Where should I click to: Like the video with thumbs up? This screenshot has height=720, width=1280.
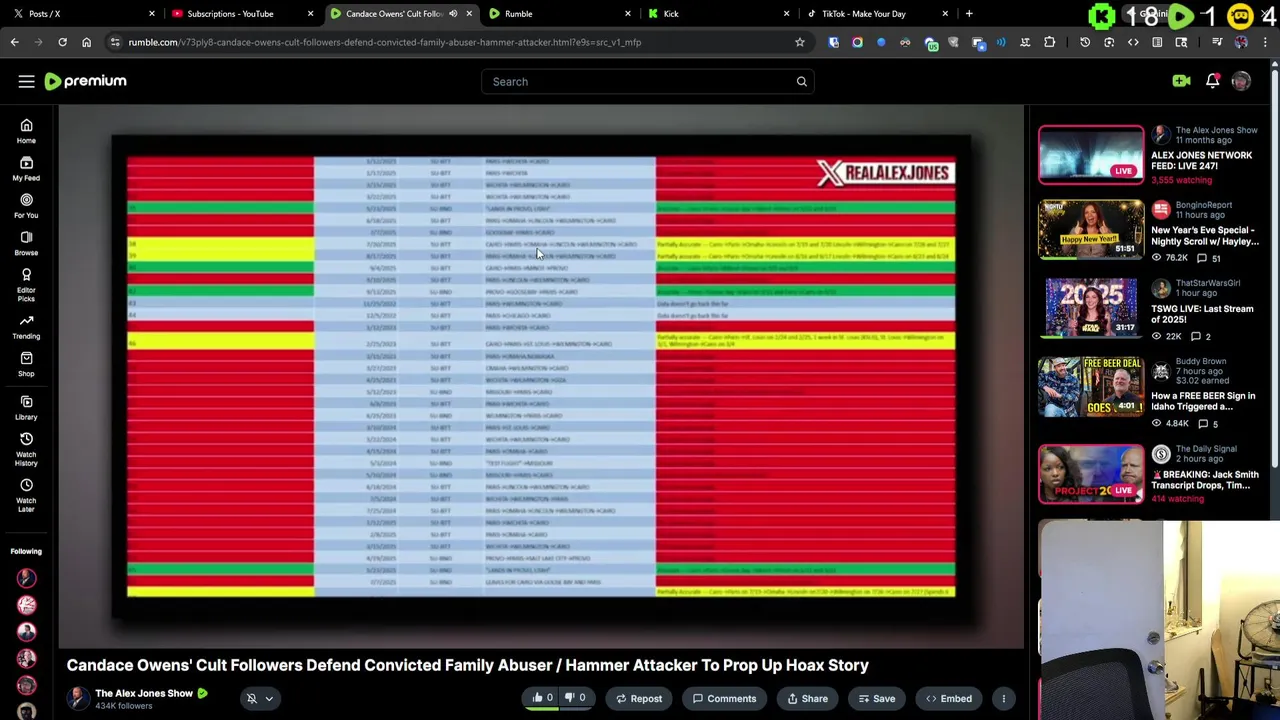pyautogui.click(x=542, y=698)
